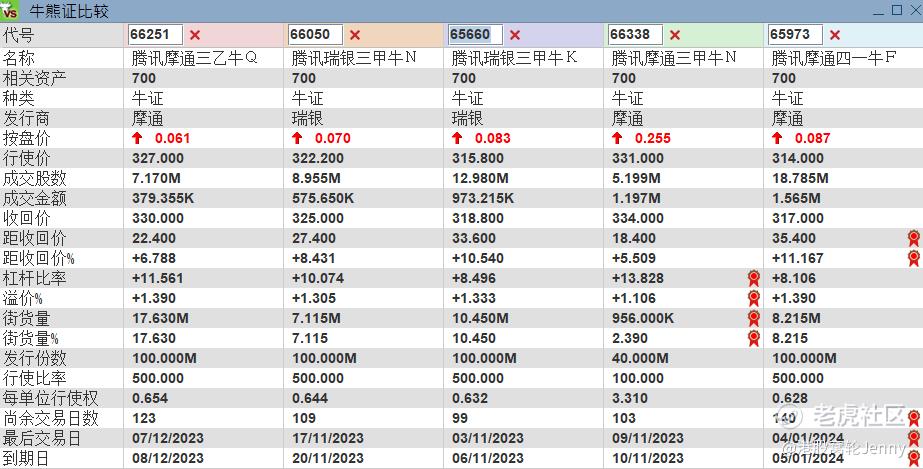The width and height of the screenshot is (923, 469).
Task: Click the 按盘价 row label
Action: (26, 138)
